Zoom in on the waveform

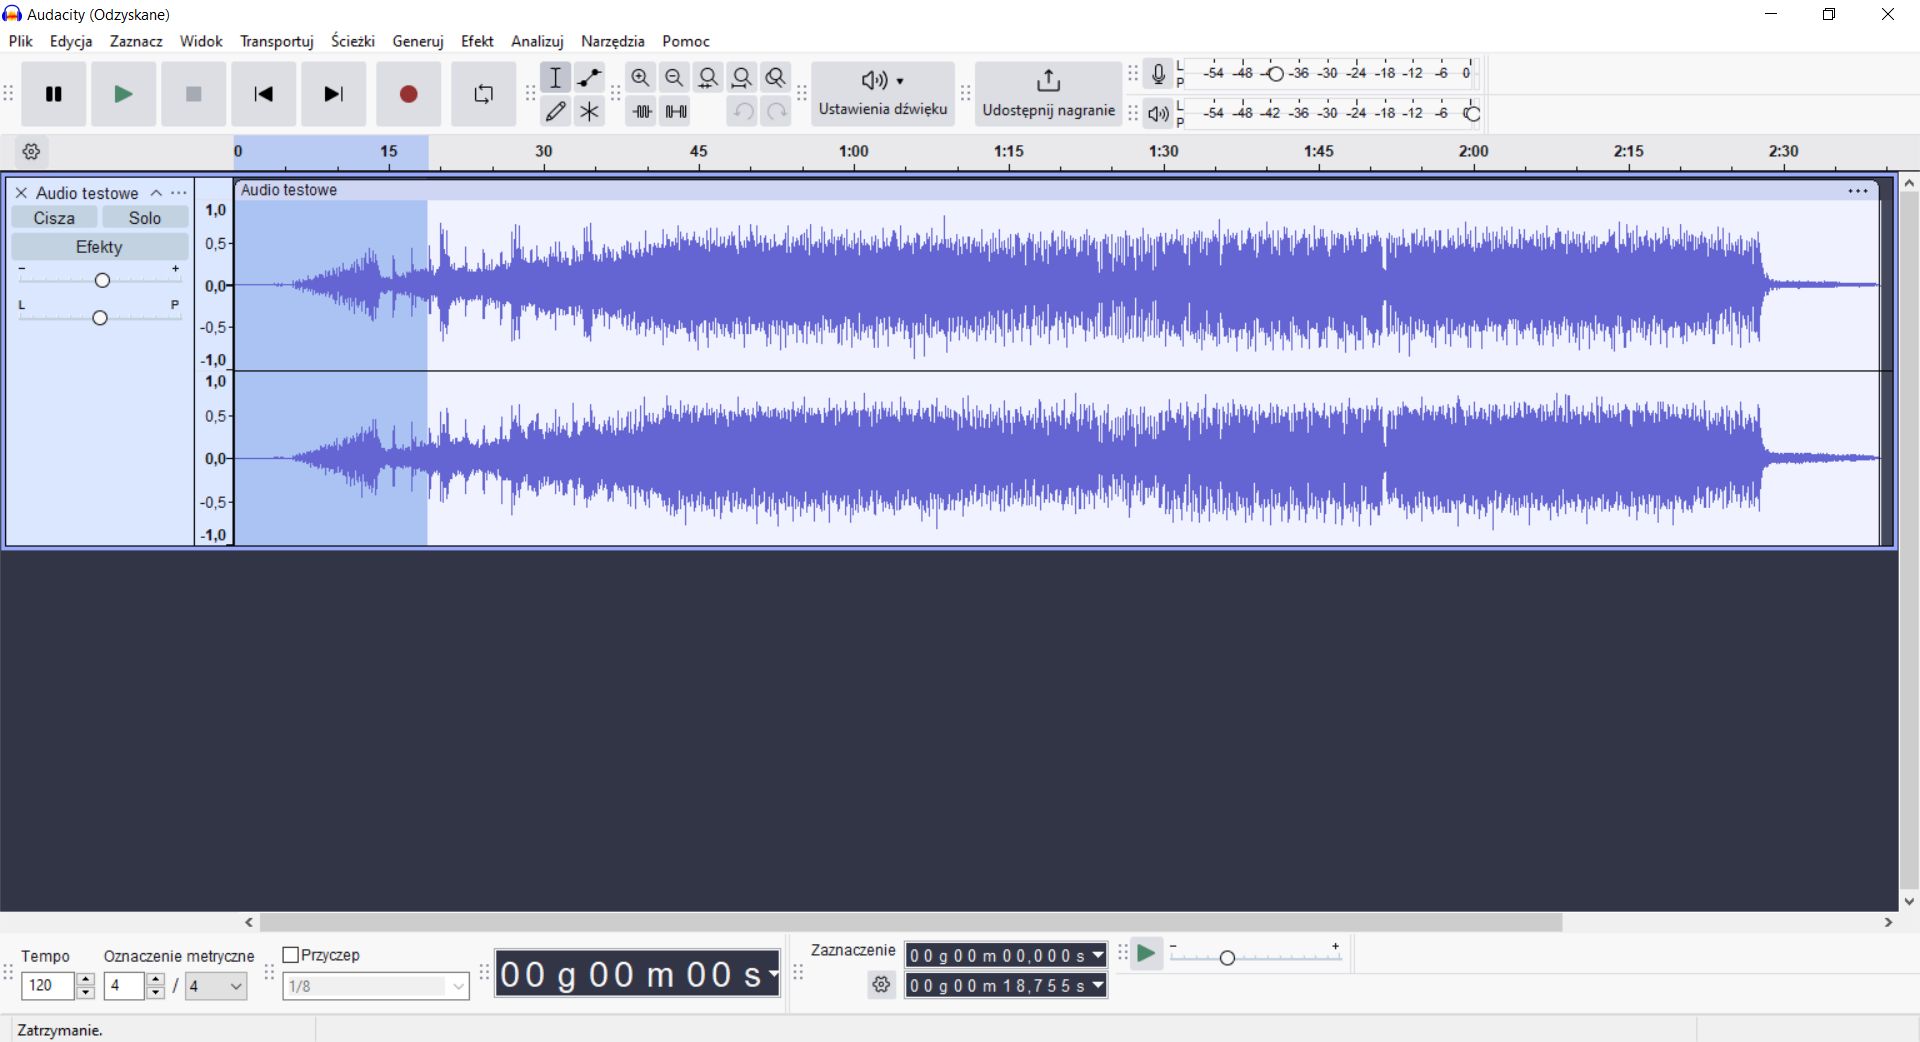click(640, 77)
